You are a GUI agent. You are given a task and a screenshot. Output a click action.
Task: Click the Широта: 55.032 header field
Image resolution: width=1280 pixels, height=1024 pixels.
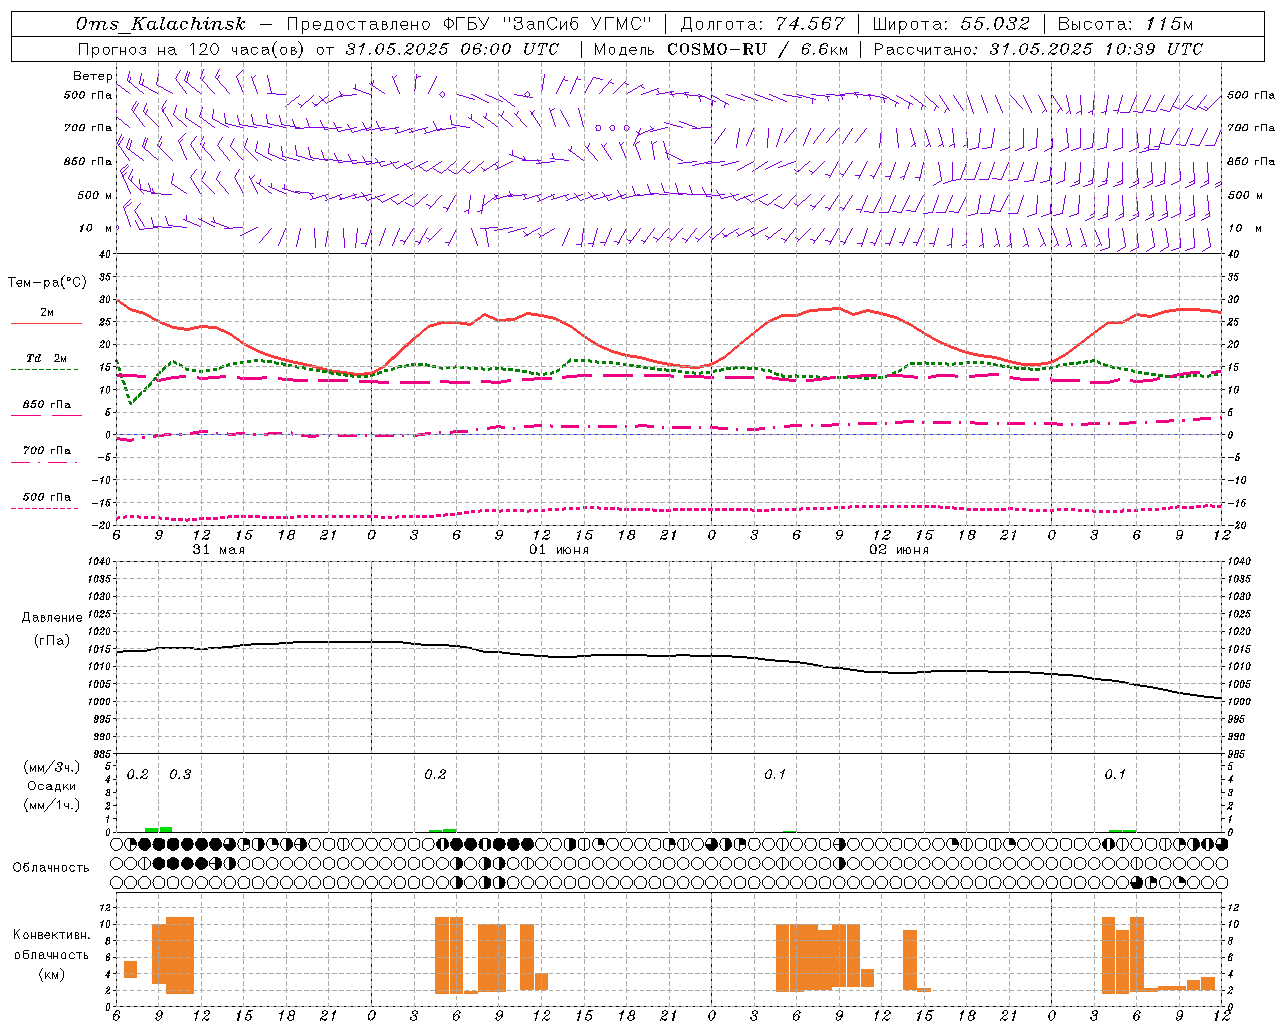951,24
